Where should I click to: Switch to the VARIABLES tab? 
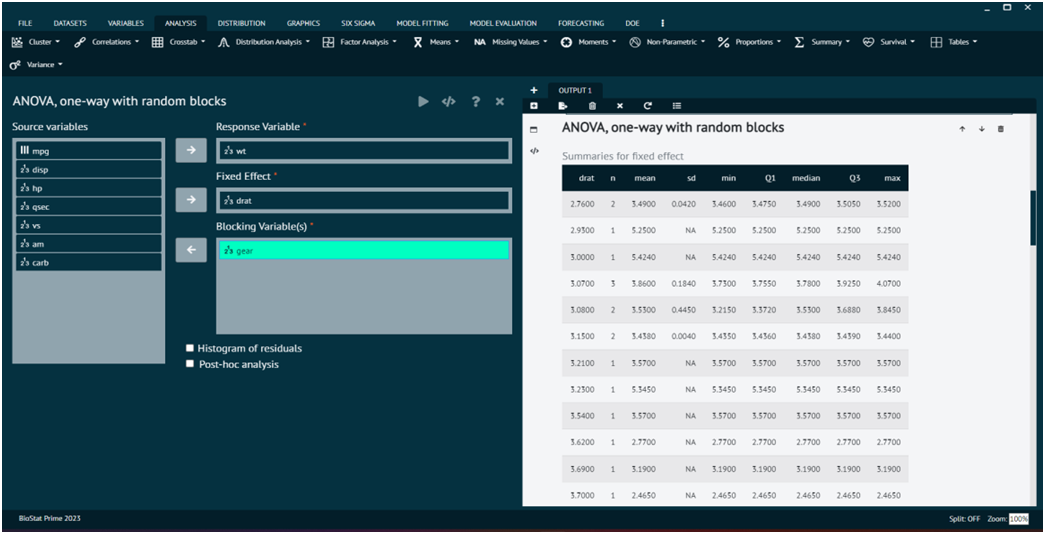pyautogui.click(x=126, y=23)
